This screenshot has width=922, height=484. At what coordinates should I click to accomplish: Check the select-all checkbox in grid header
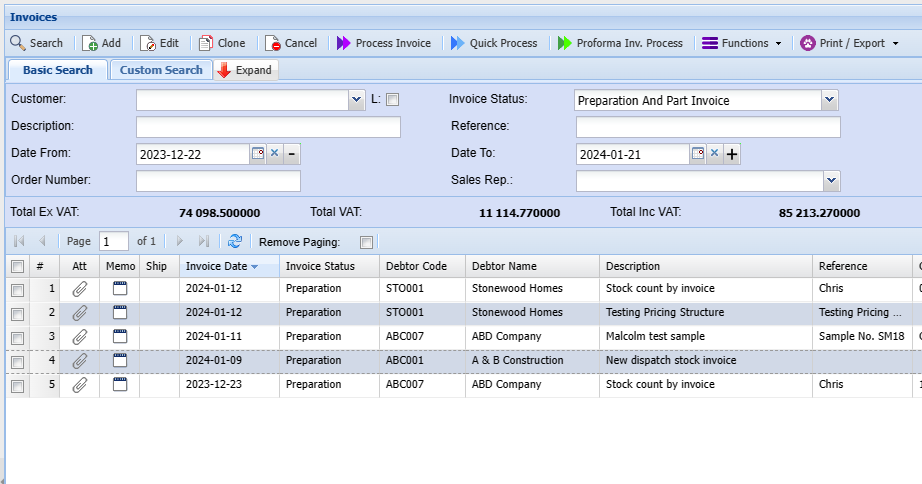pyautogui.click(x=17, y=266)
